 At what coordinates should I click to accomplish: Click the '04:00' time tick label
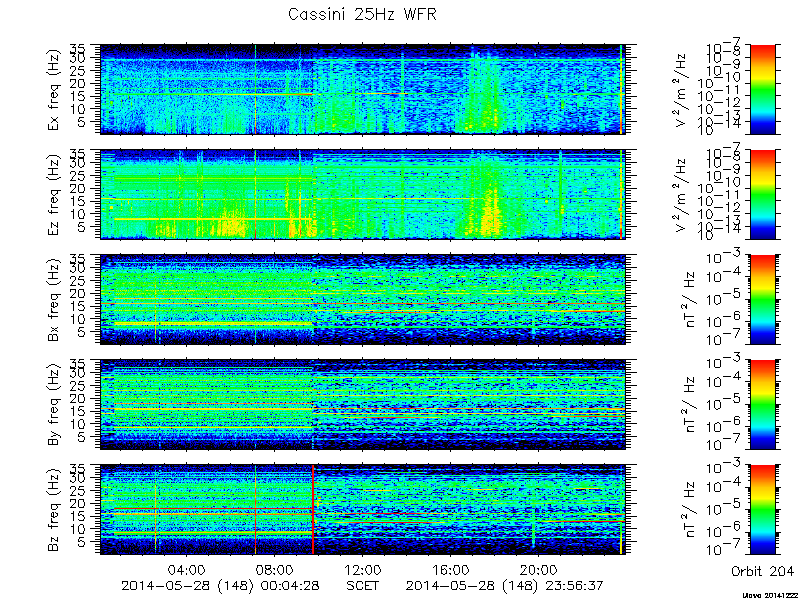point(189,569)
